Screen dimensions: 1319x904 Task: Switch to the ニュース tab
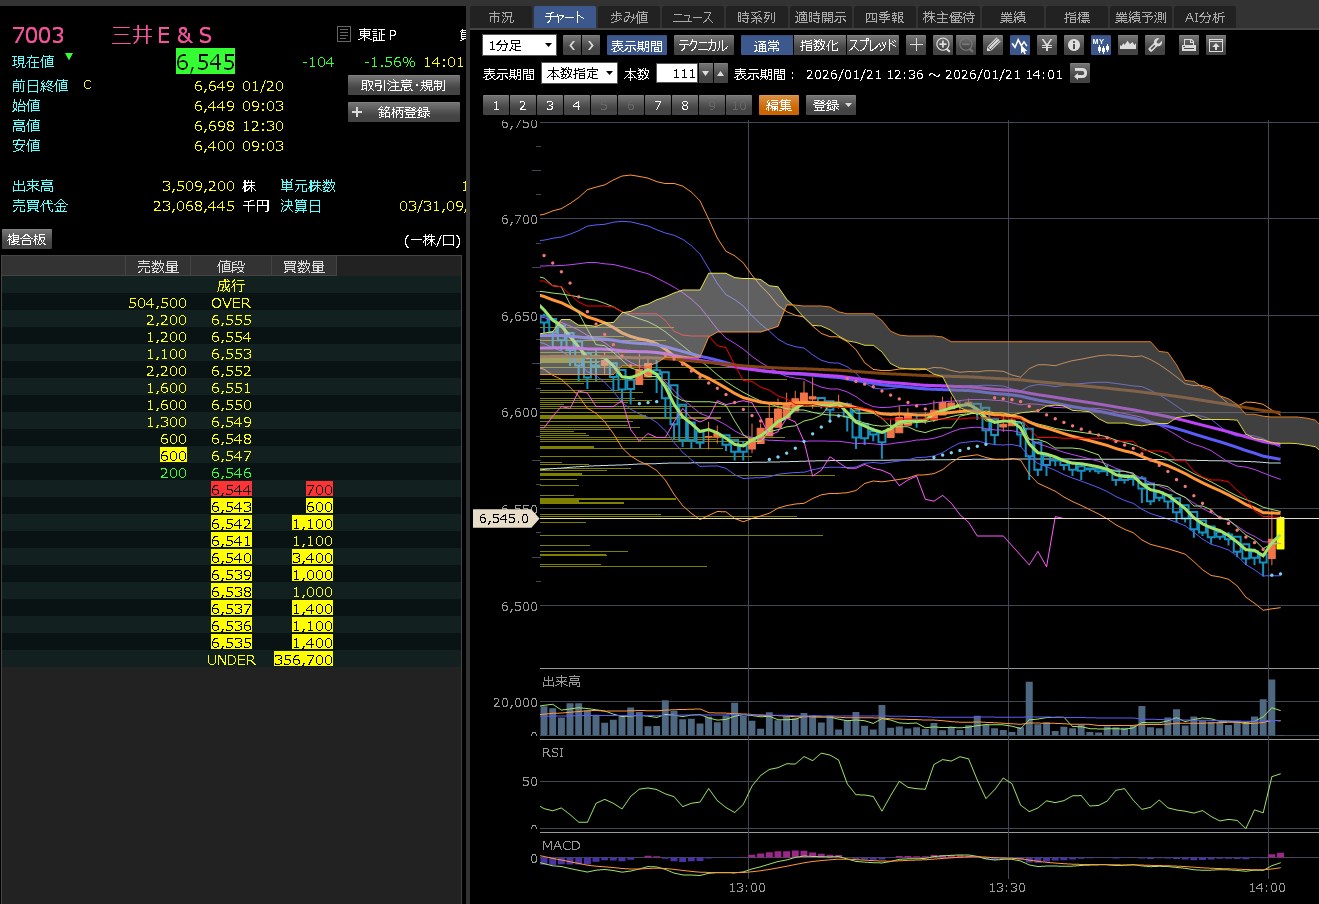pos(692,17)
